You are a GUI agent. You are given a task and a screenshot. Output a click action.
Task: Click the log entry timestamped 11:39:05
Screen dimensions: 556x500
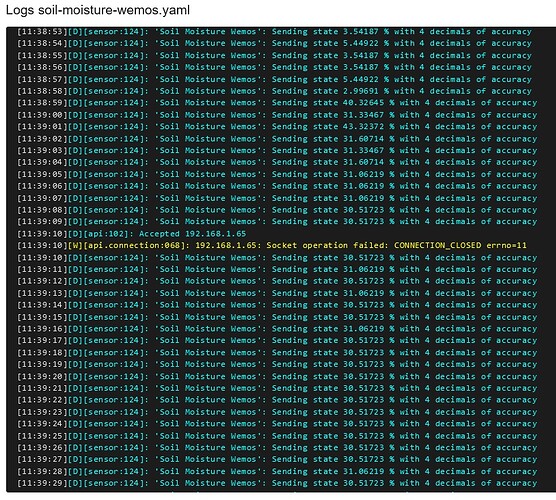[277, 174]
